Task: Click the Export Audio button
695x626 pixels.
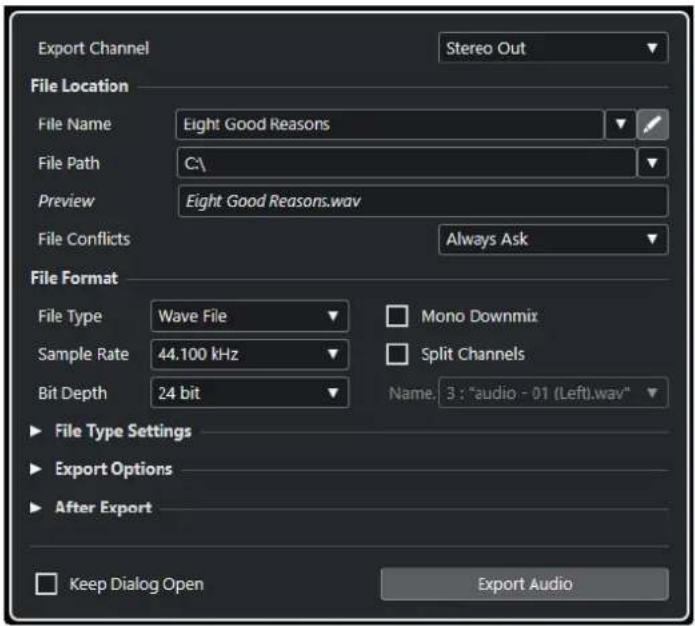Action: pyautogui.click(x=524, y=584)
